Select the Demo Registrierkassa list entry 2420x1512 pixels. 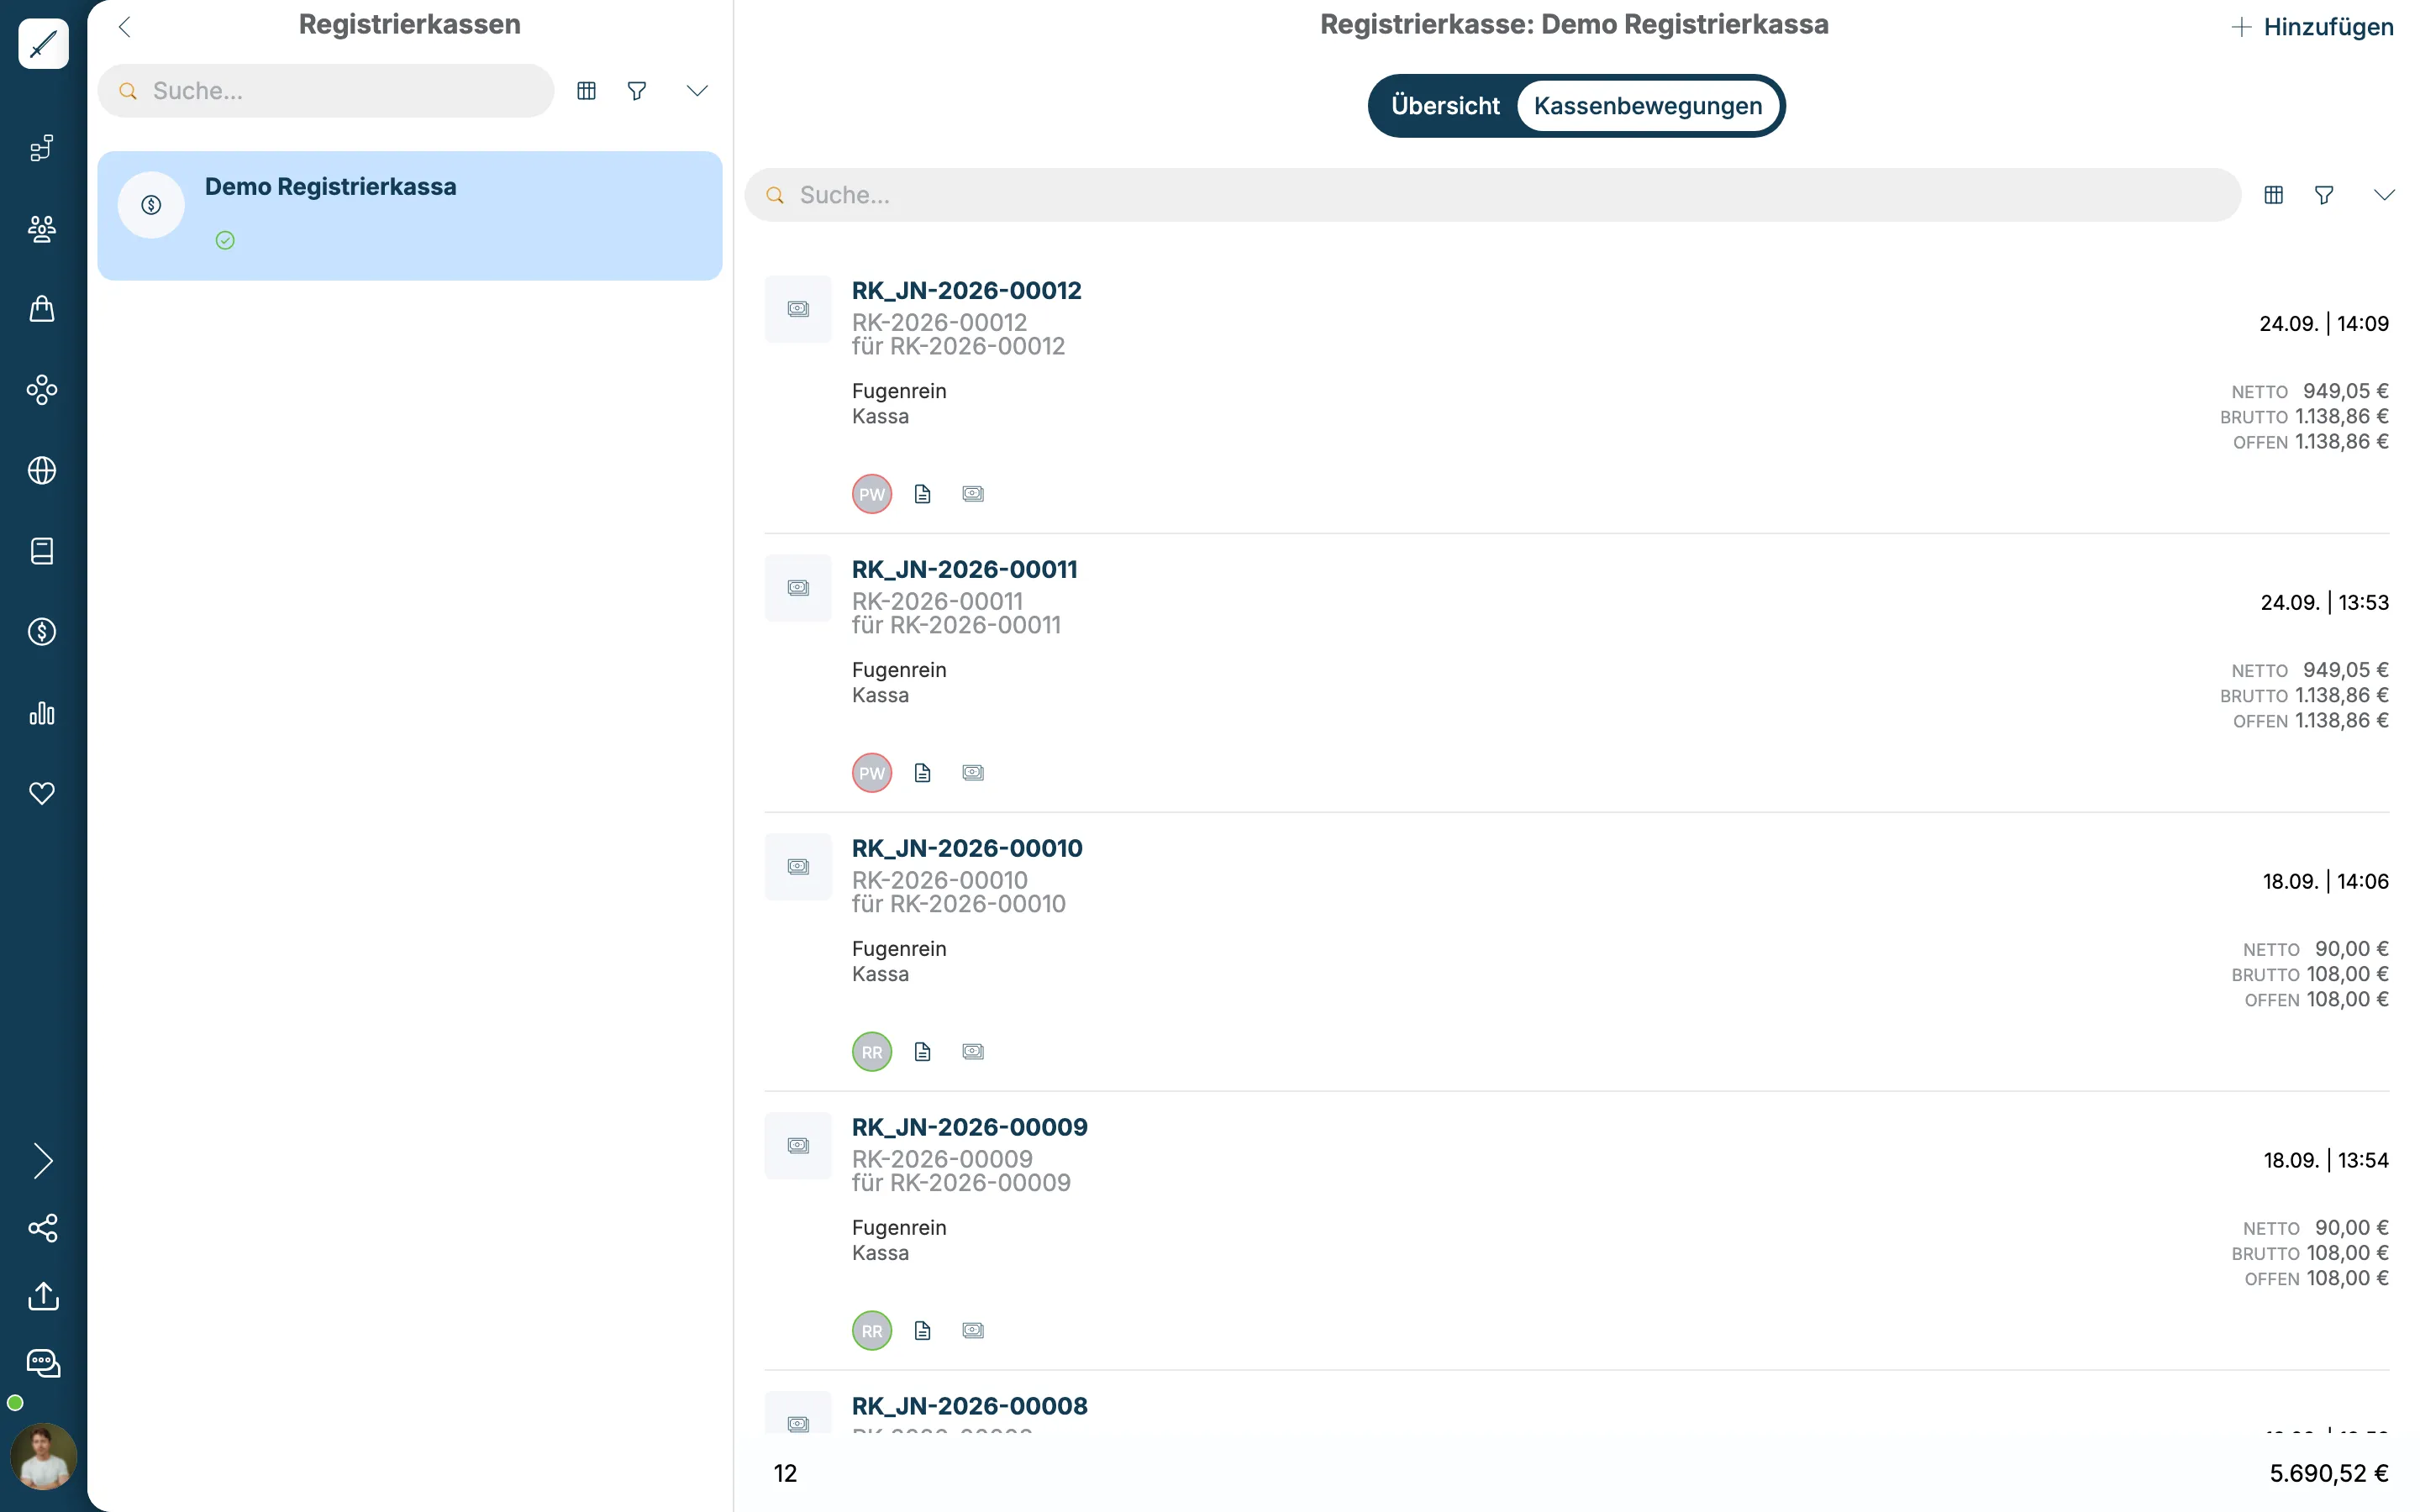410,216
